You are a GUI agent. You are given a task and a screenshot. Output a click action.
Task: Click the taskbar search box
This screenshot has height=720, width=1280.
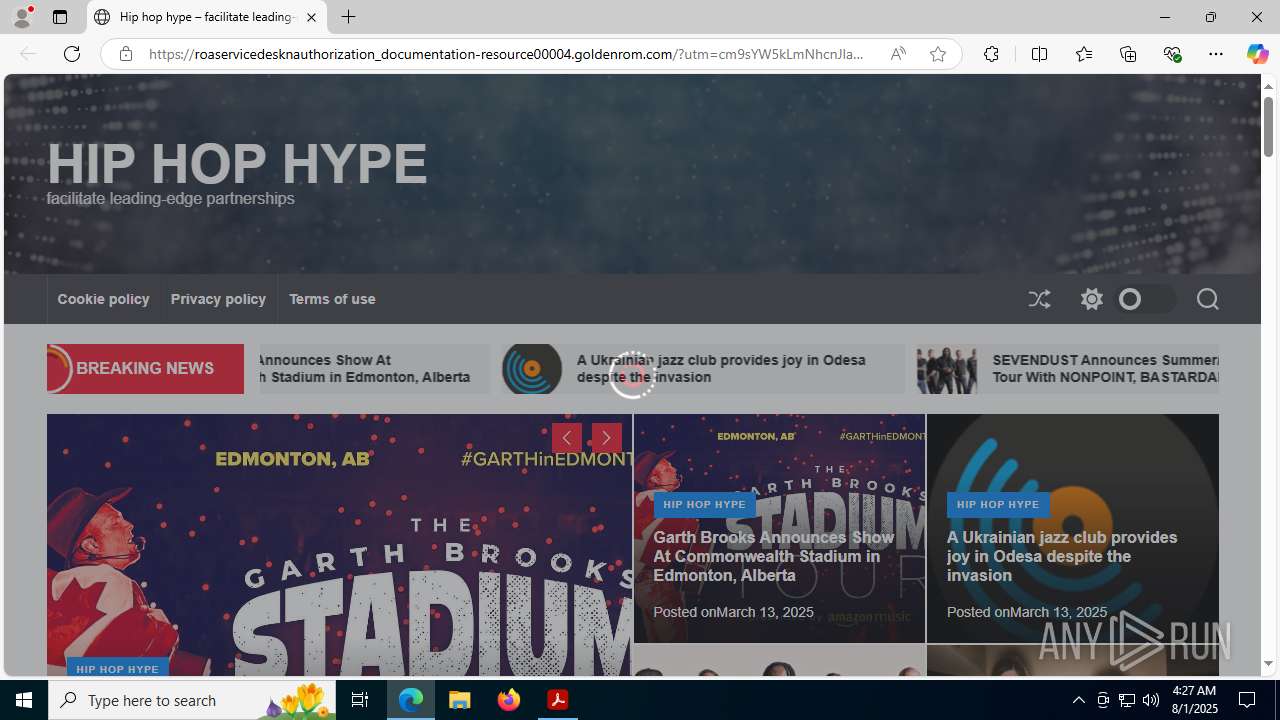click(192, 700)
